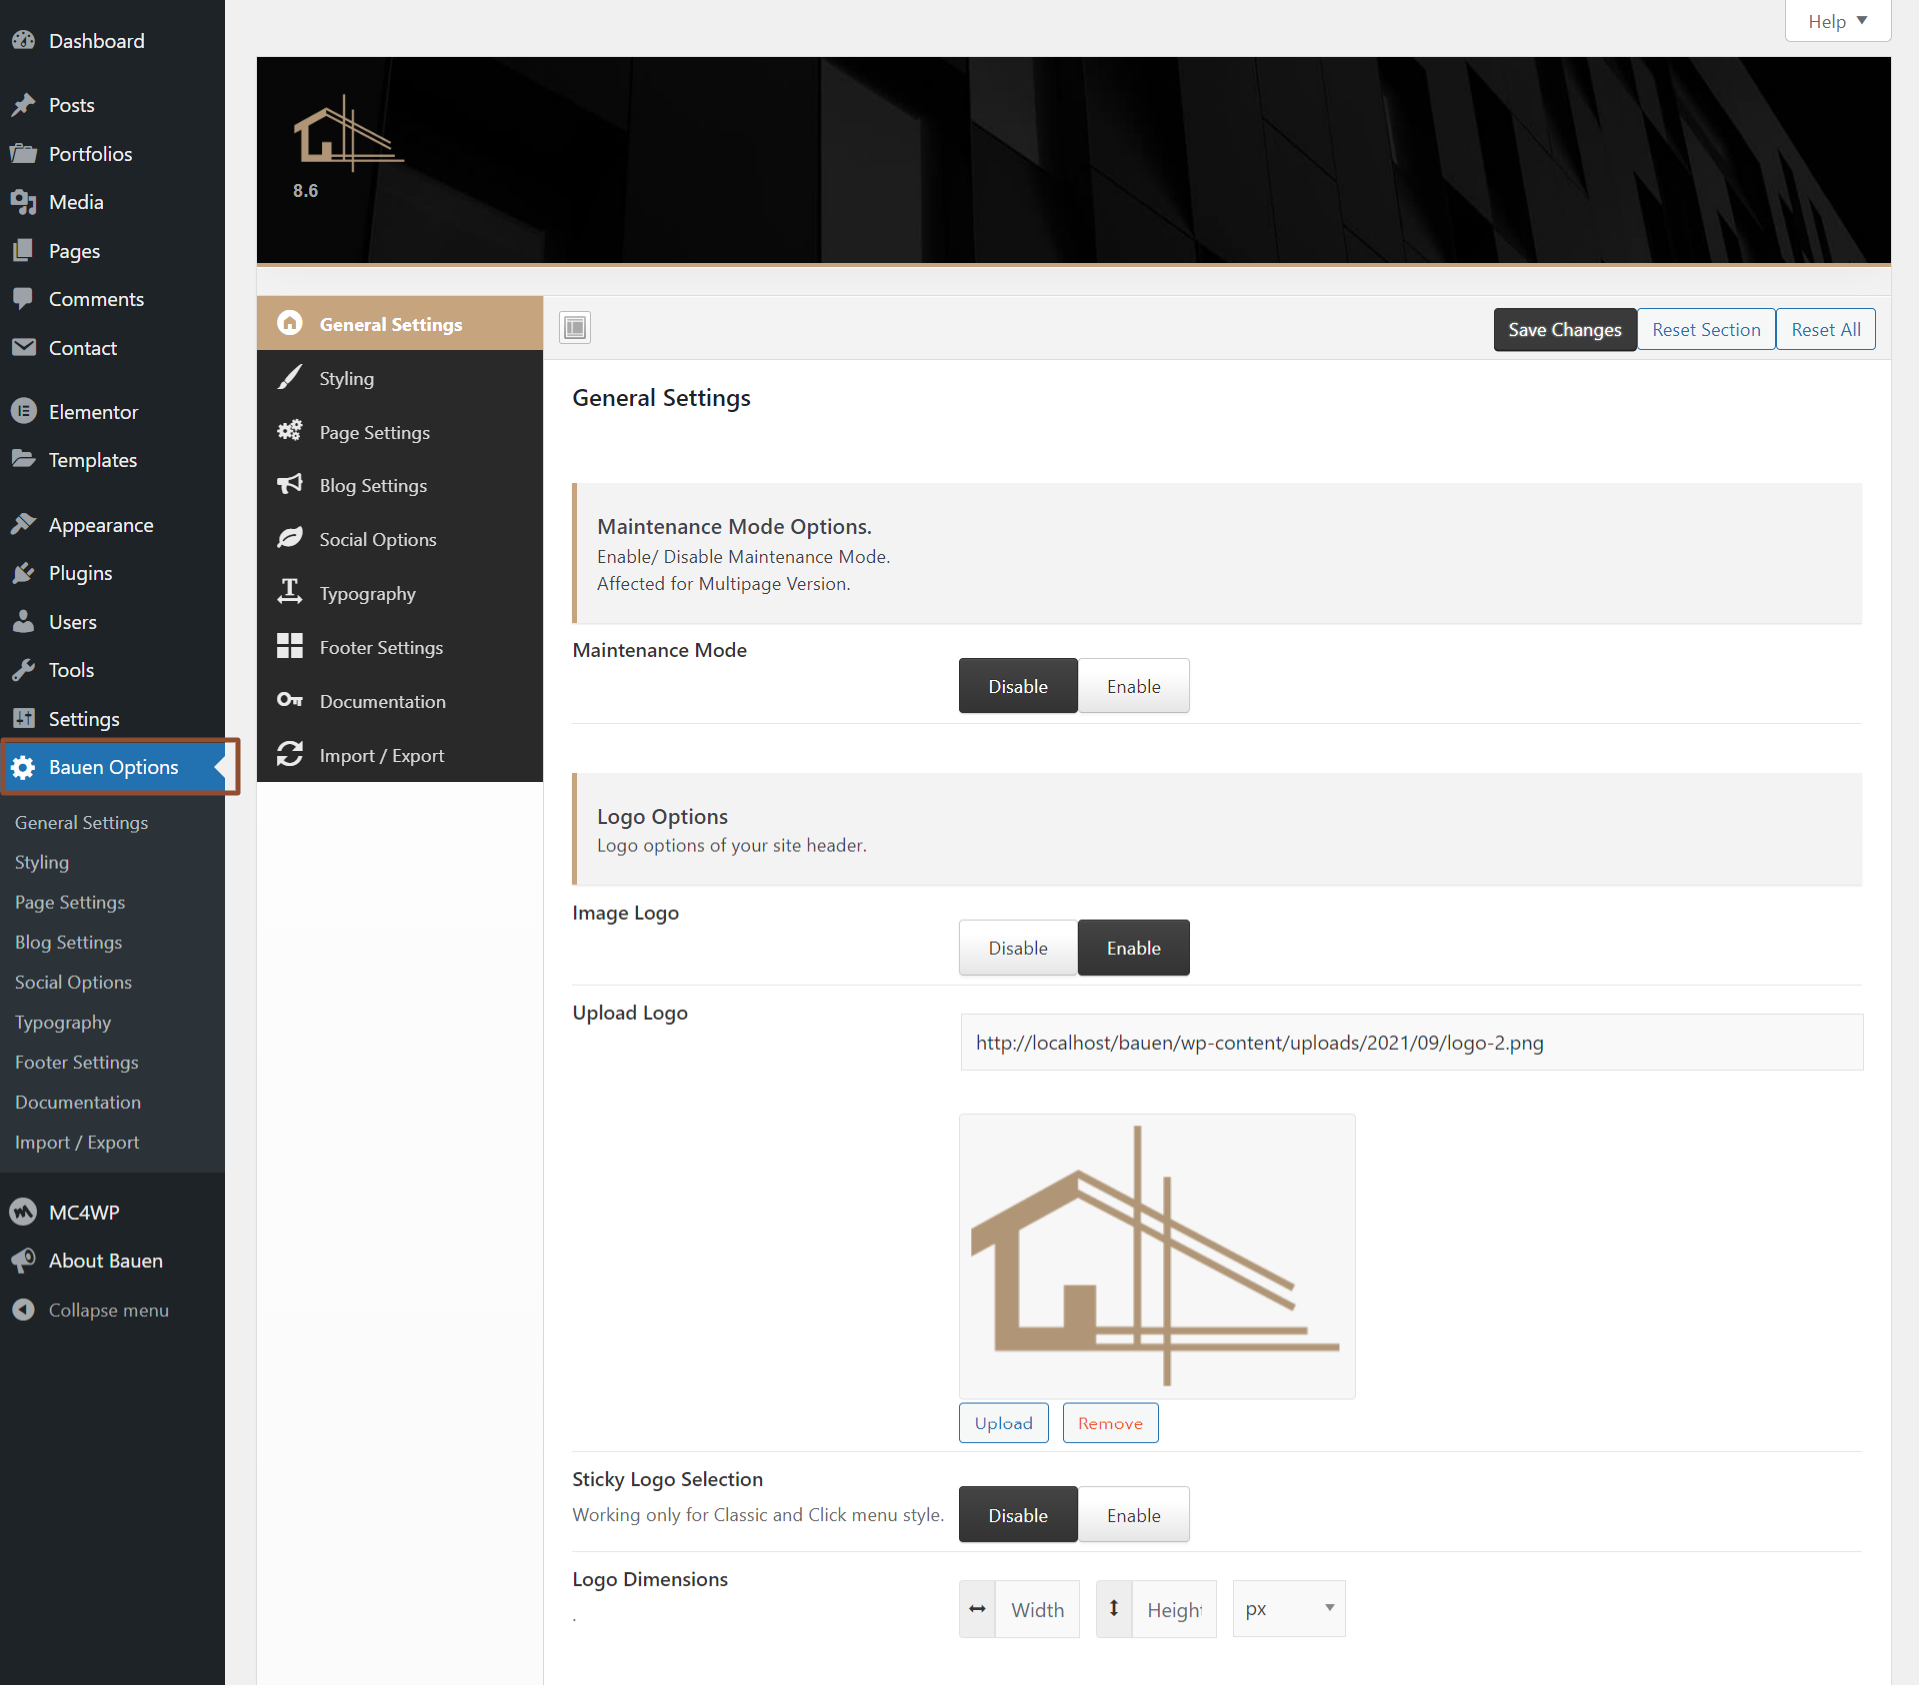The height and width of the screenshot is (1685, 1919).
Task: Open Page Settings submenu in admin sidebar
Action: click(x=70, y=902)
